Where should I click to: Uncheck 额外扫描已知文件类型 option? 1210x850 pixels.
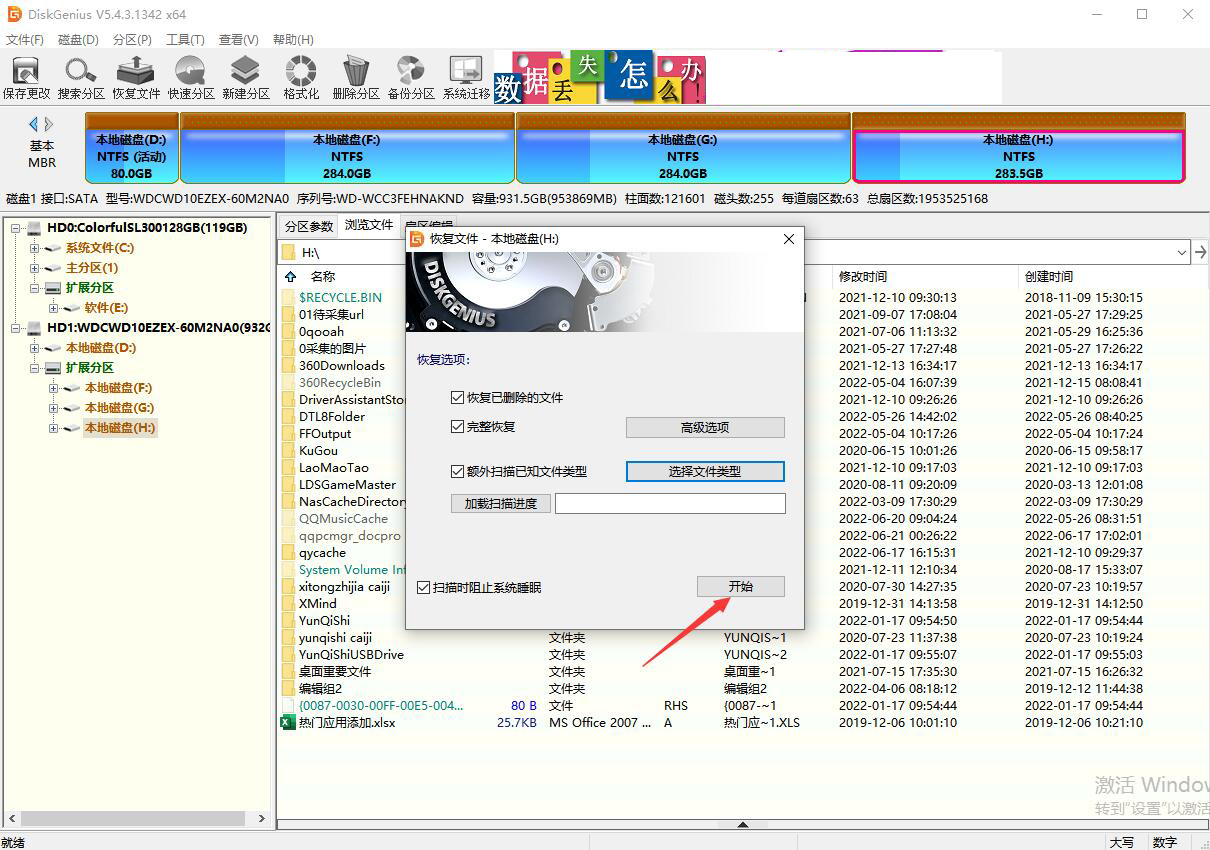pos(458,471)
